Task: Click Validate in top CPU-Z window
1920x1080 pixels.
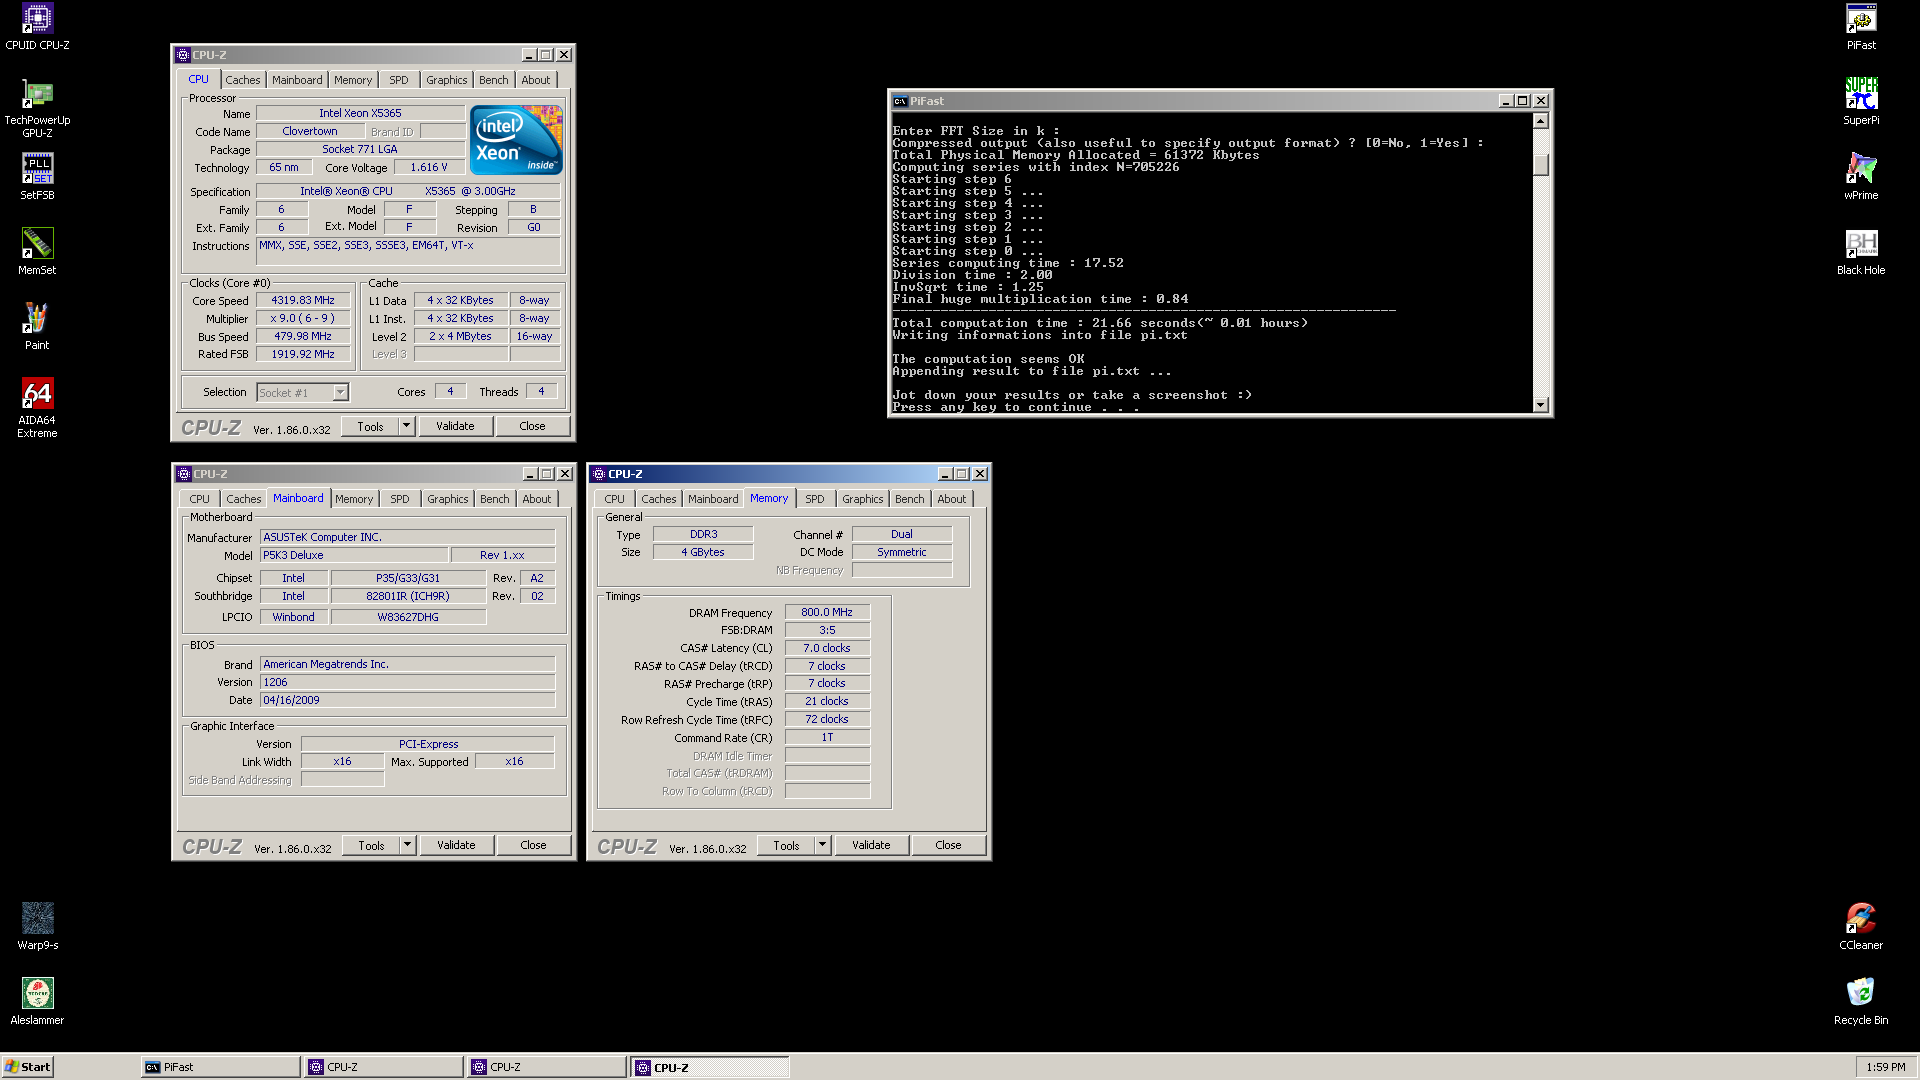Action: click(455, 426)
